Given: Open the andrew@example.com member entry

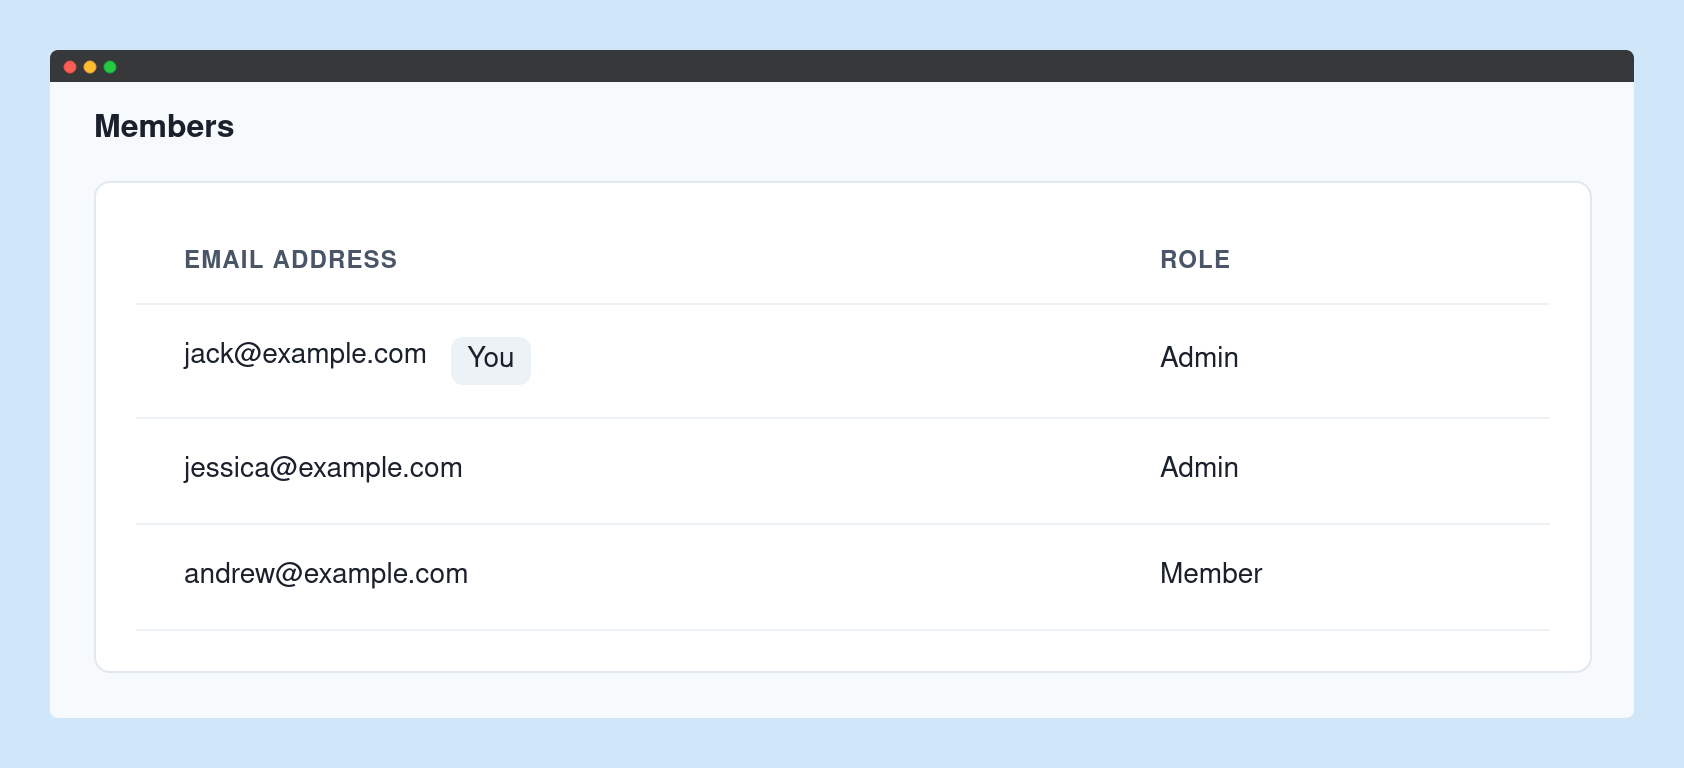Looking at the screenshot, I should (x=326, y=574).
